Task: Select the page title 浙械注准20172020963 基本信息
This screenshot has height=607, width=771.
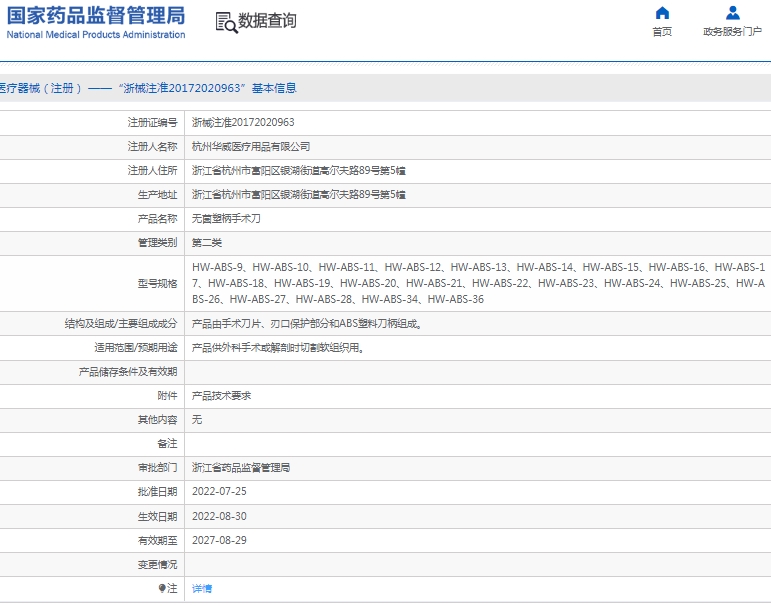Action: [x=208, y=88]
